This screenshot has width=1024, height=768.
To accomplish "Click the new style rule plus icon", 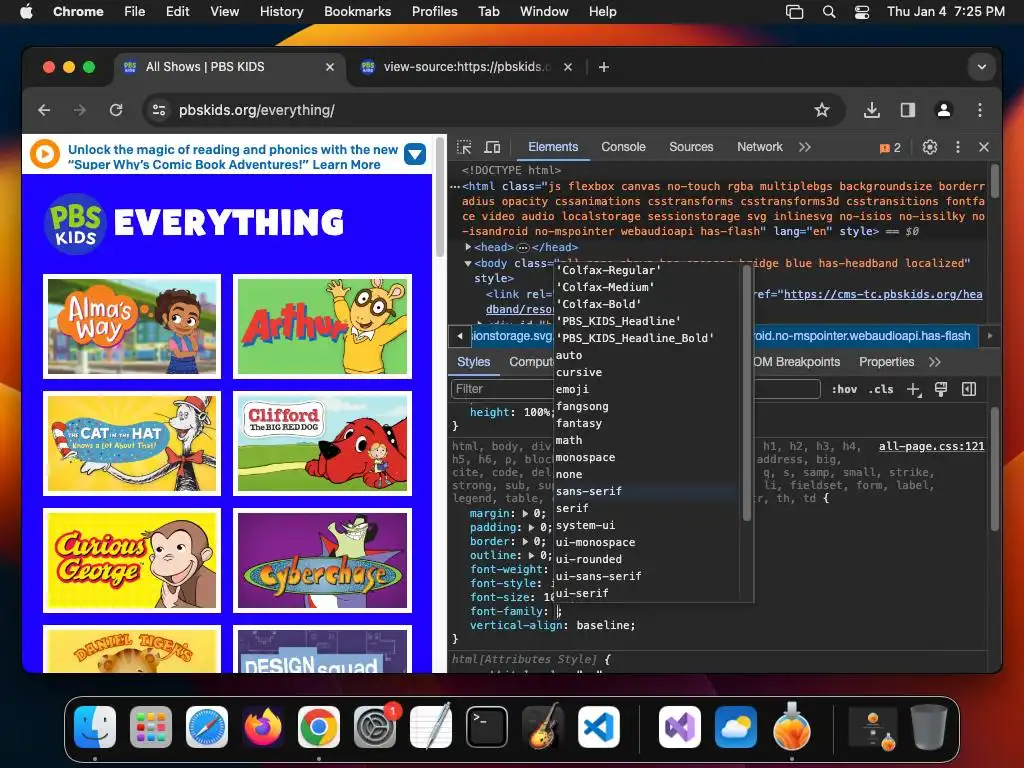I will pos(914,389).
